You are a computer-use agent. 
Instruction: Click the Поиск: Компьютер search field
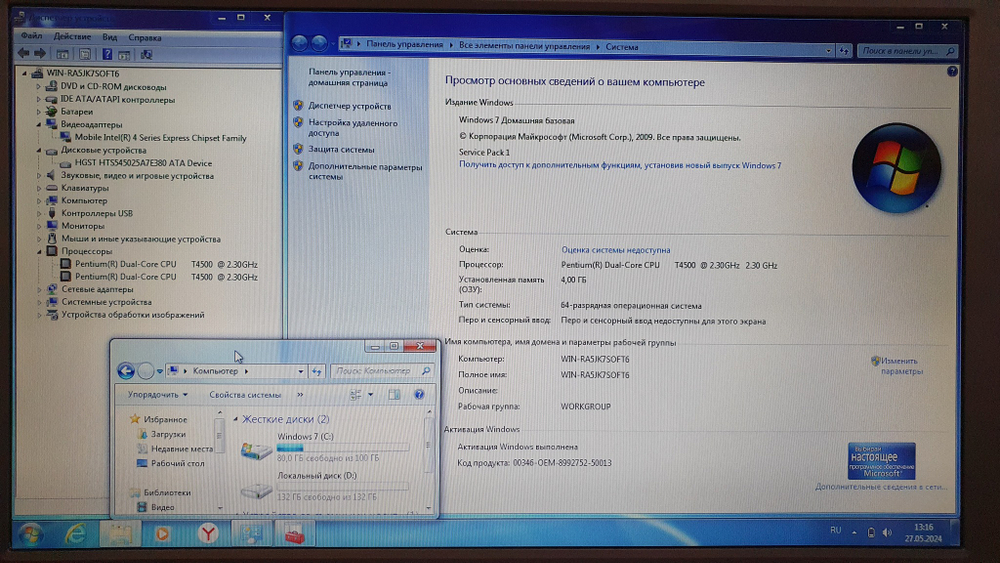pyautogui.click(x=381, y=371)
